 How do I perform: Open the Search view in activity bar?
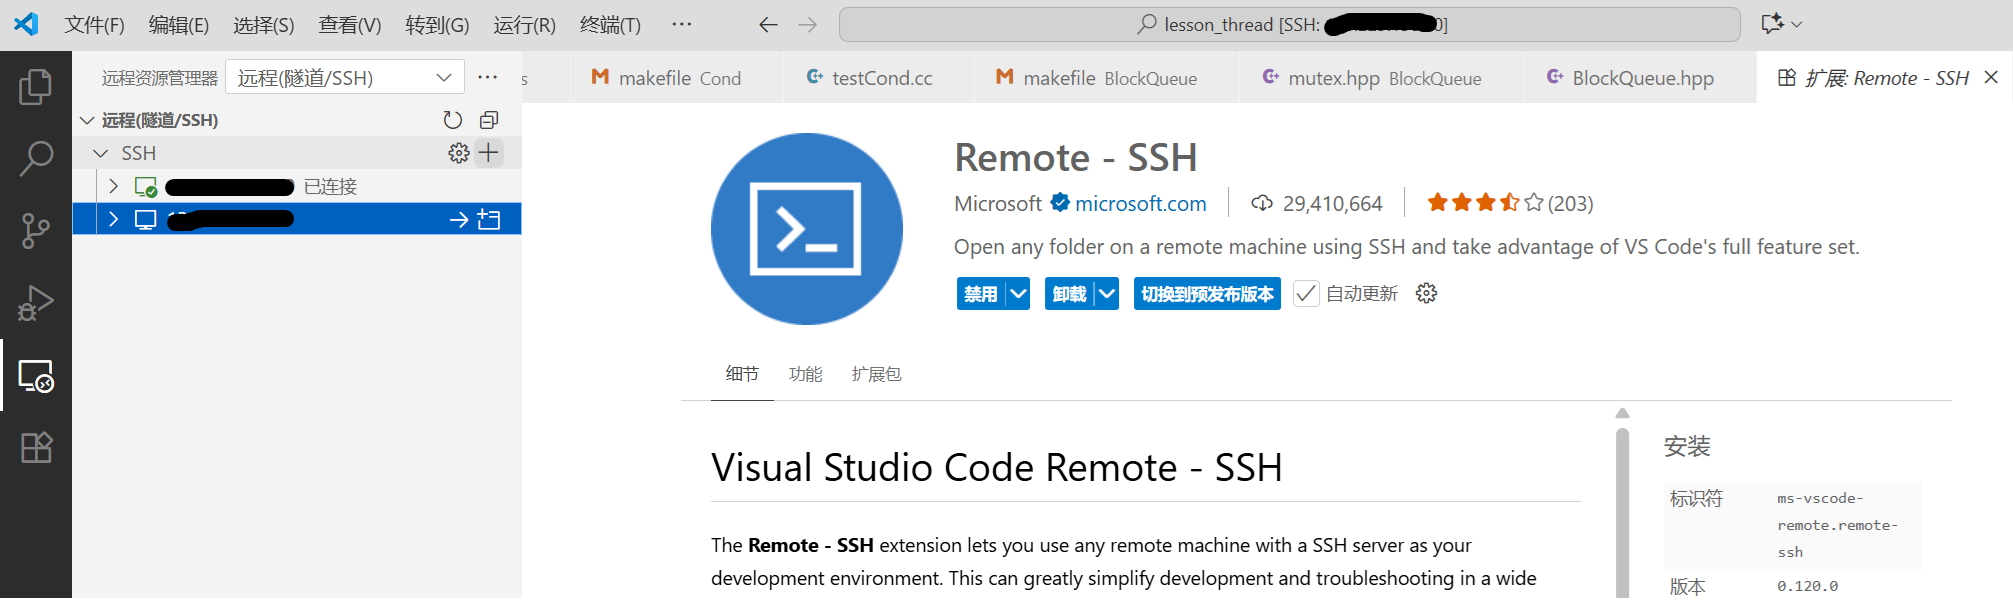click(x=36, y=159)
